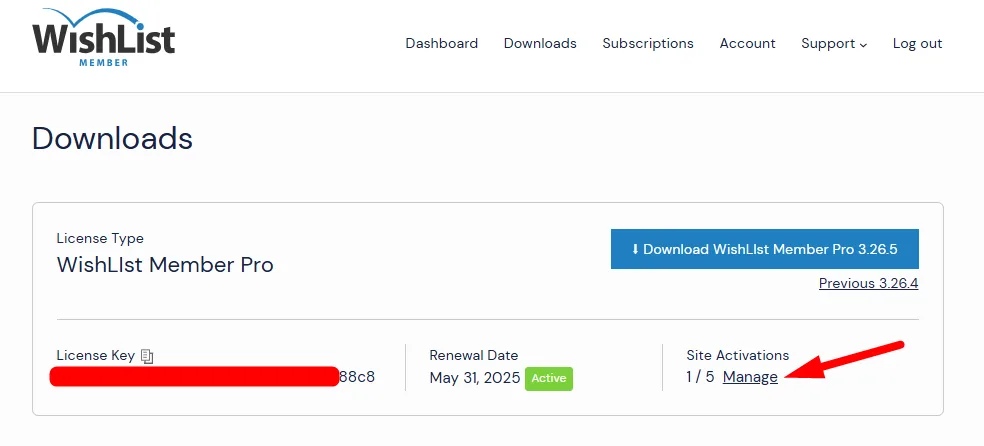Screen dimensions: 984x446
Task: Open the Subscriptions page from the navigation
Action: tap(647, 43)
